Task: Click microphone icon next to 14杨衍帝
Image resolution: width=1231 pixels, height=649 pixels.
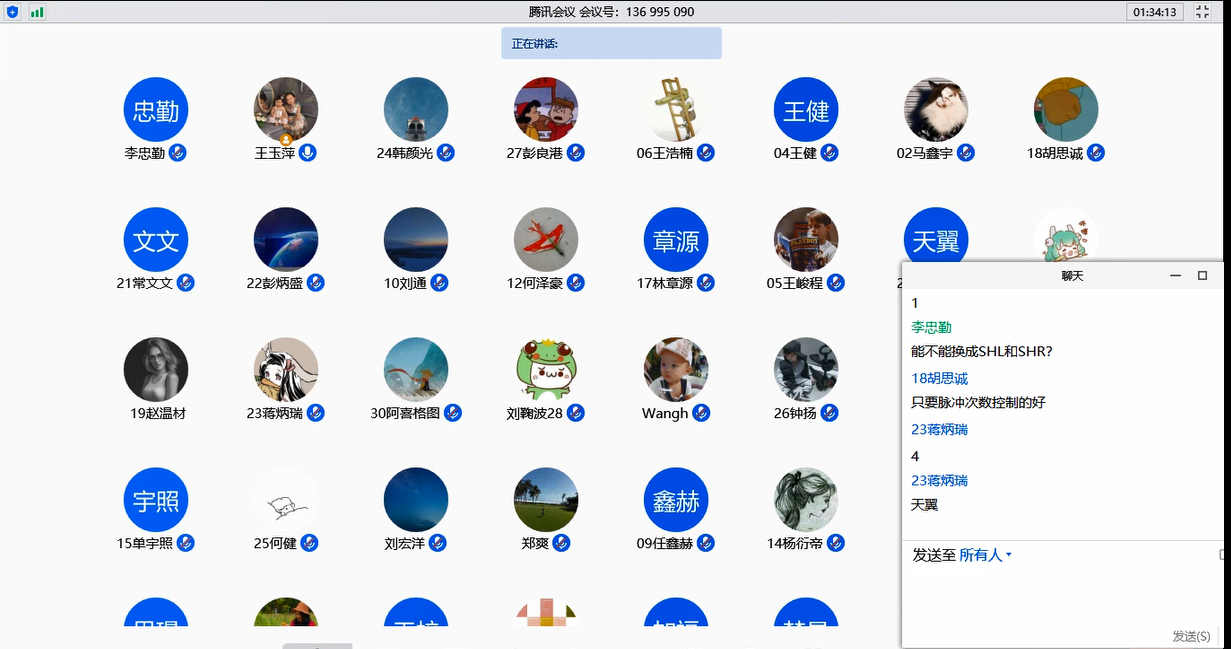Action: pyautogui.click(x=836, y=543)
